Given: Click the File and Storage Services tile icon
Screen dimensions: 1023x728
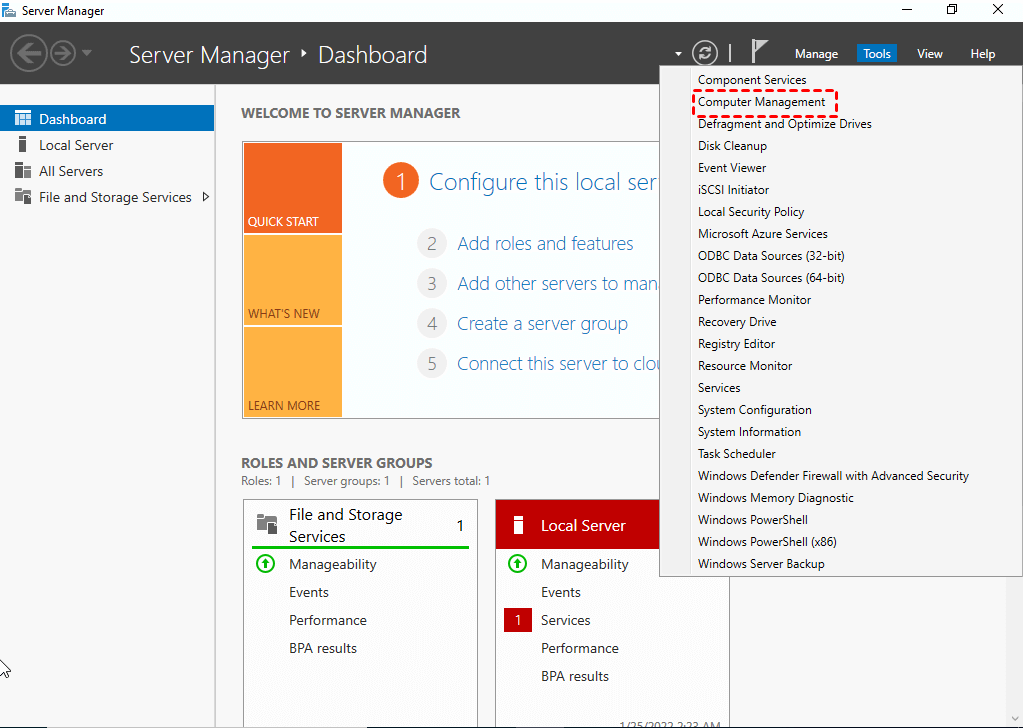Looking at the screenshot, I should click(x=267, y=524).
